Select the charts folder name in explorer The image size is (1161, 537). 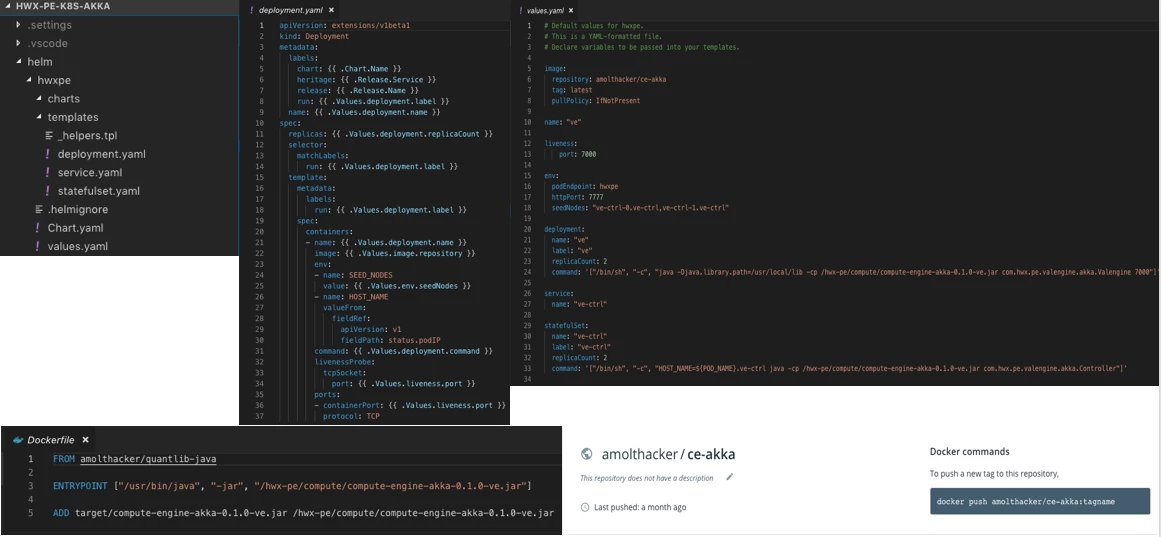[64, 99]
